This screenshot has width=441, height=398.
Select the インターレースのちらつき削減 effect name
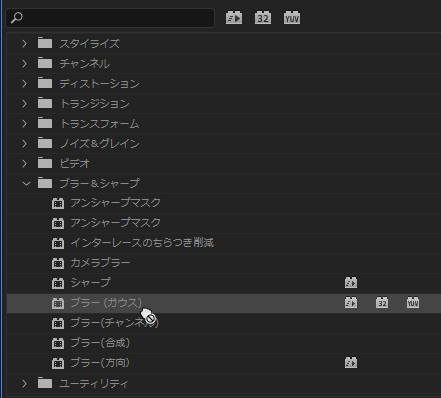pos(142,243)
